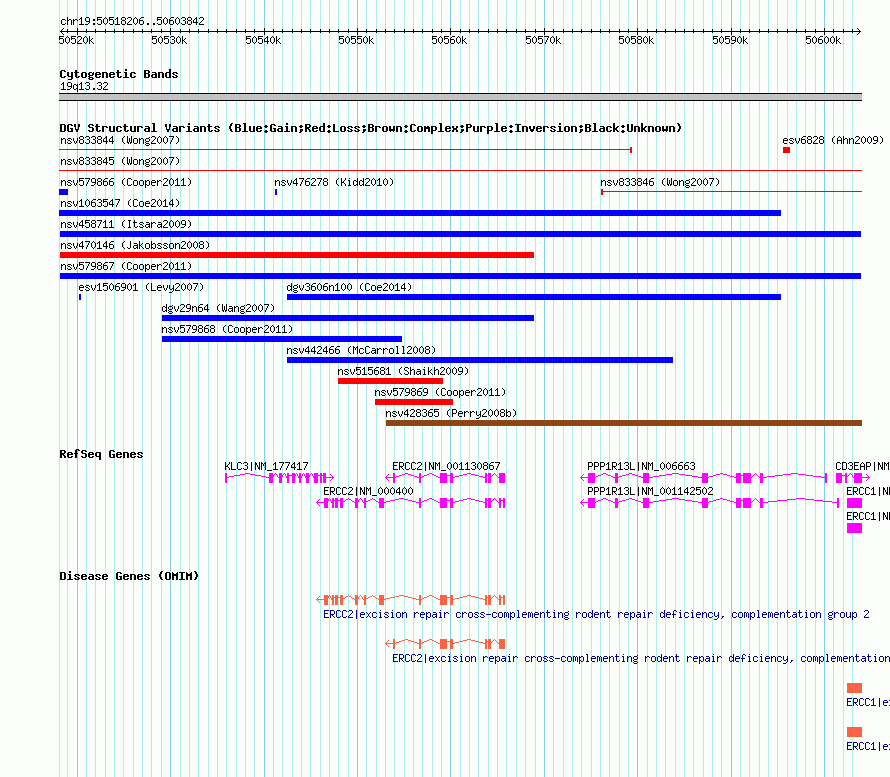Image resolution: width=890 pixels, height=777 pixels.
Task: Click the nsv442466 (McCarroll2008) blue bar
Action: tap(480, 360)
